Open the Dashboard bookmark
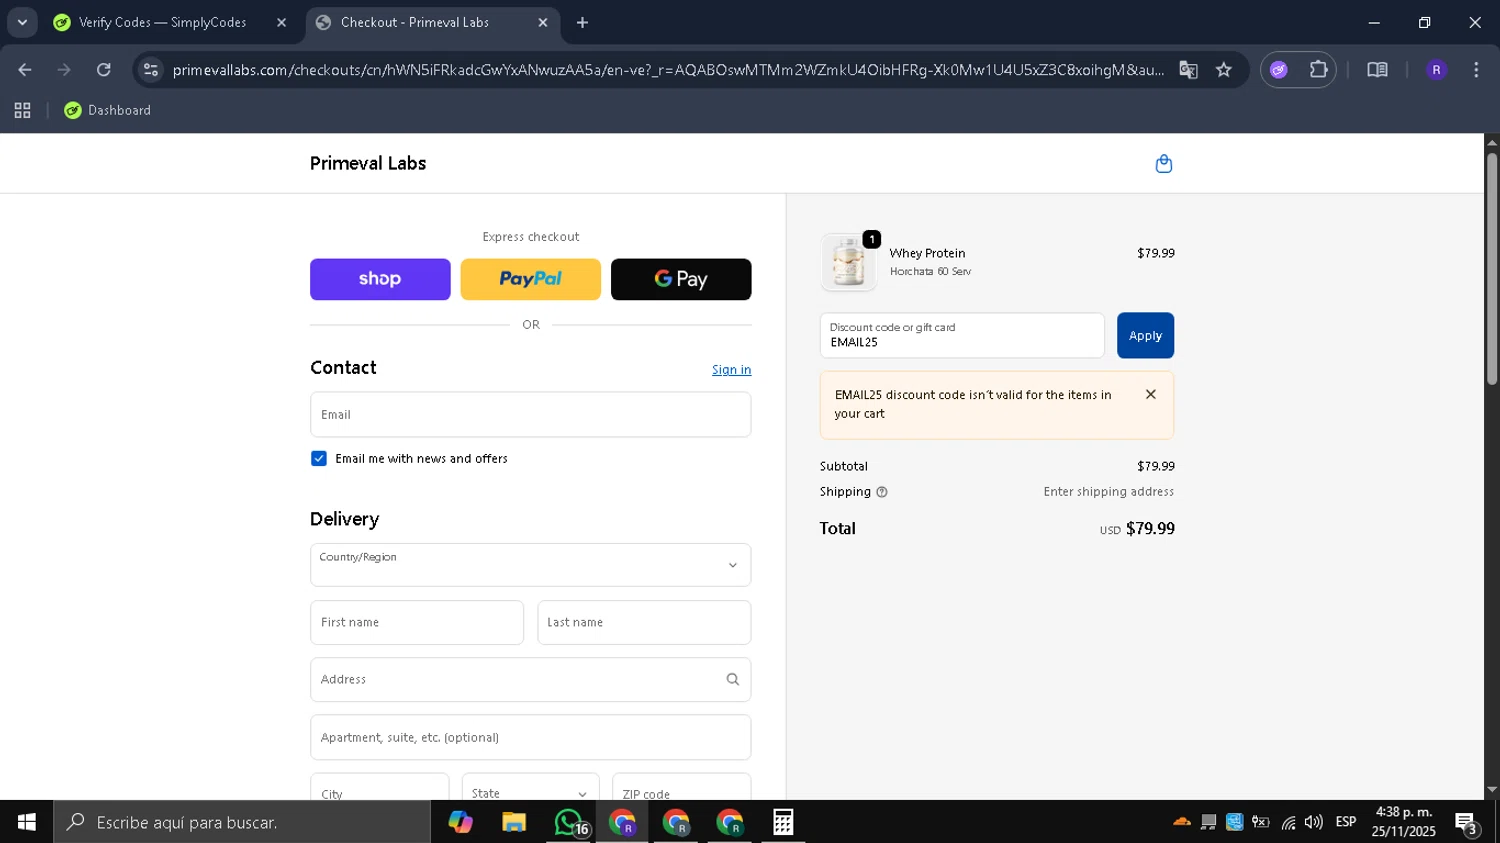Screen dimensions: 1500x843 pyautogui.click(x=108, y=111)
